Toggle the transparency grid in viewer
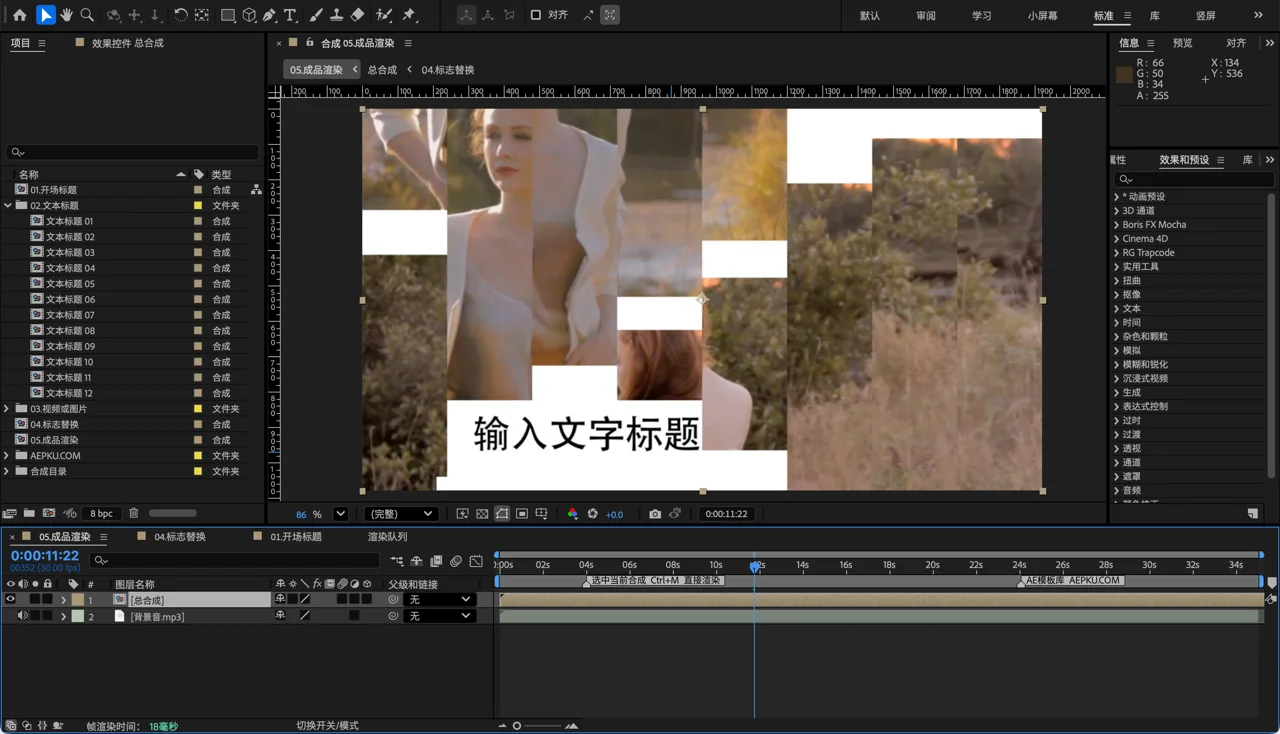 (x=482, y=514)
